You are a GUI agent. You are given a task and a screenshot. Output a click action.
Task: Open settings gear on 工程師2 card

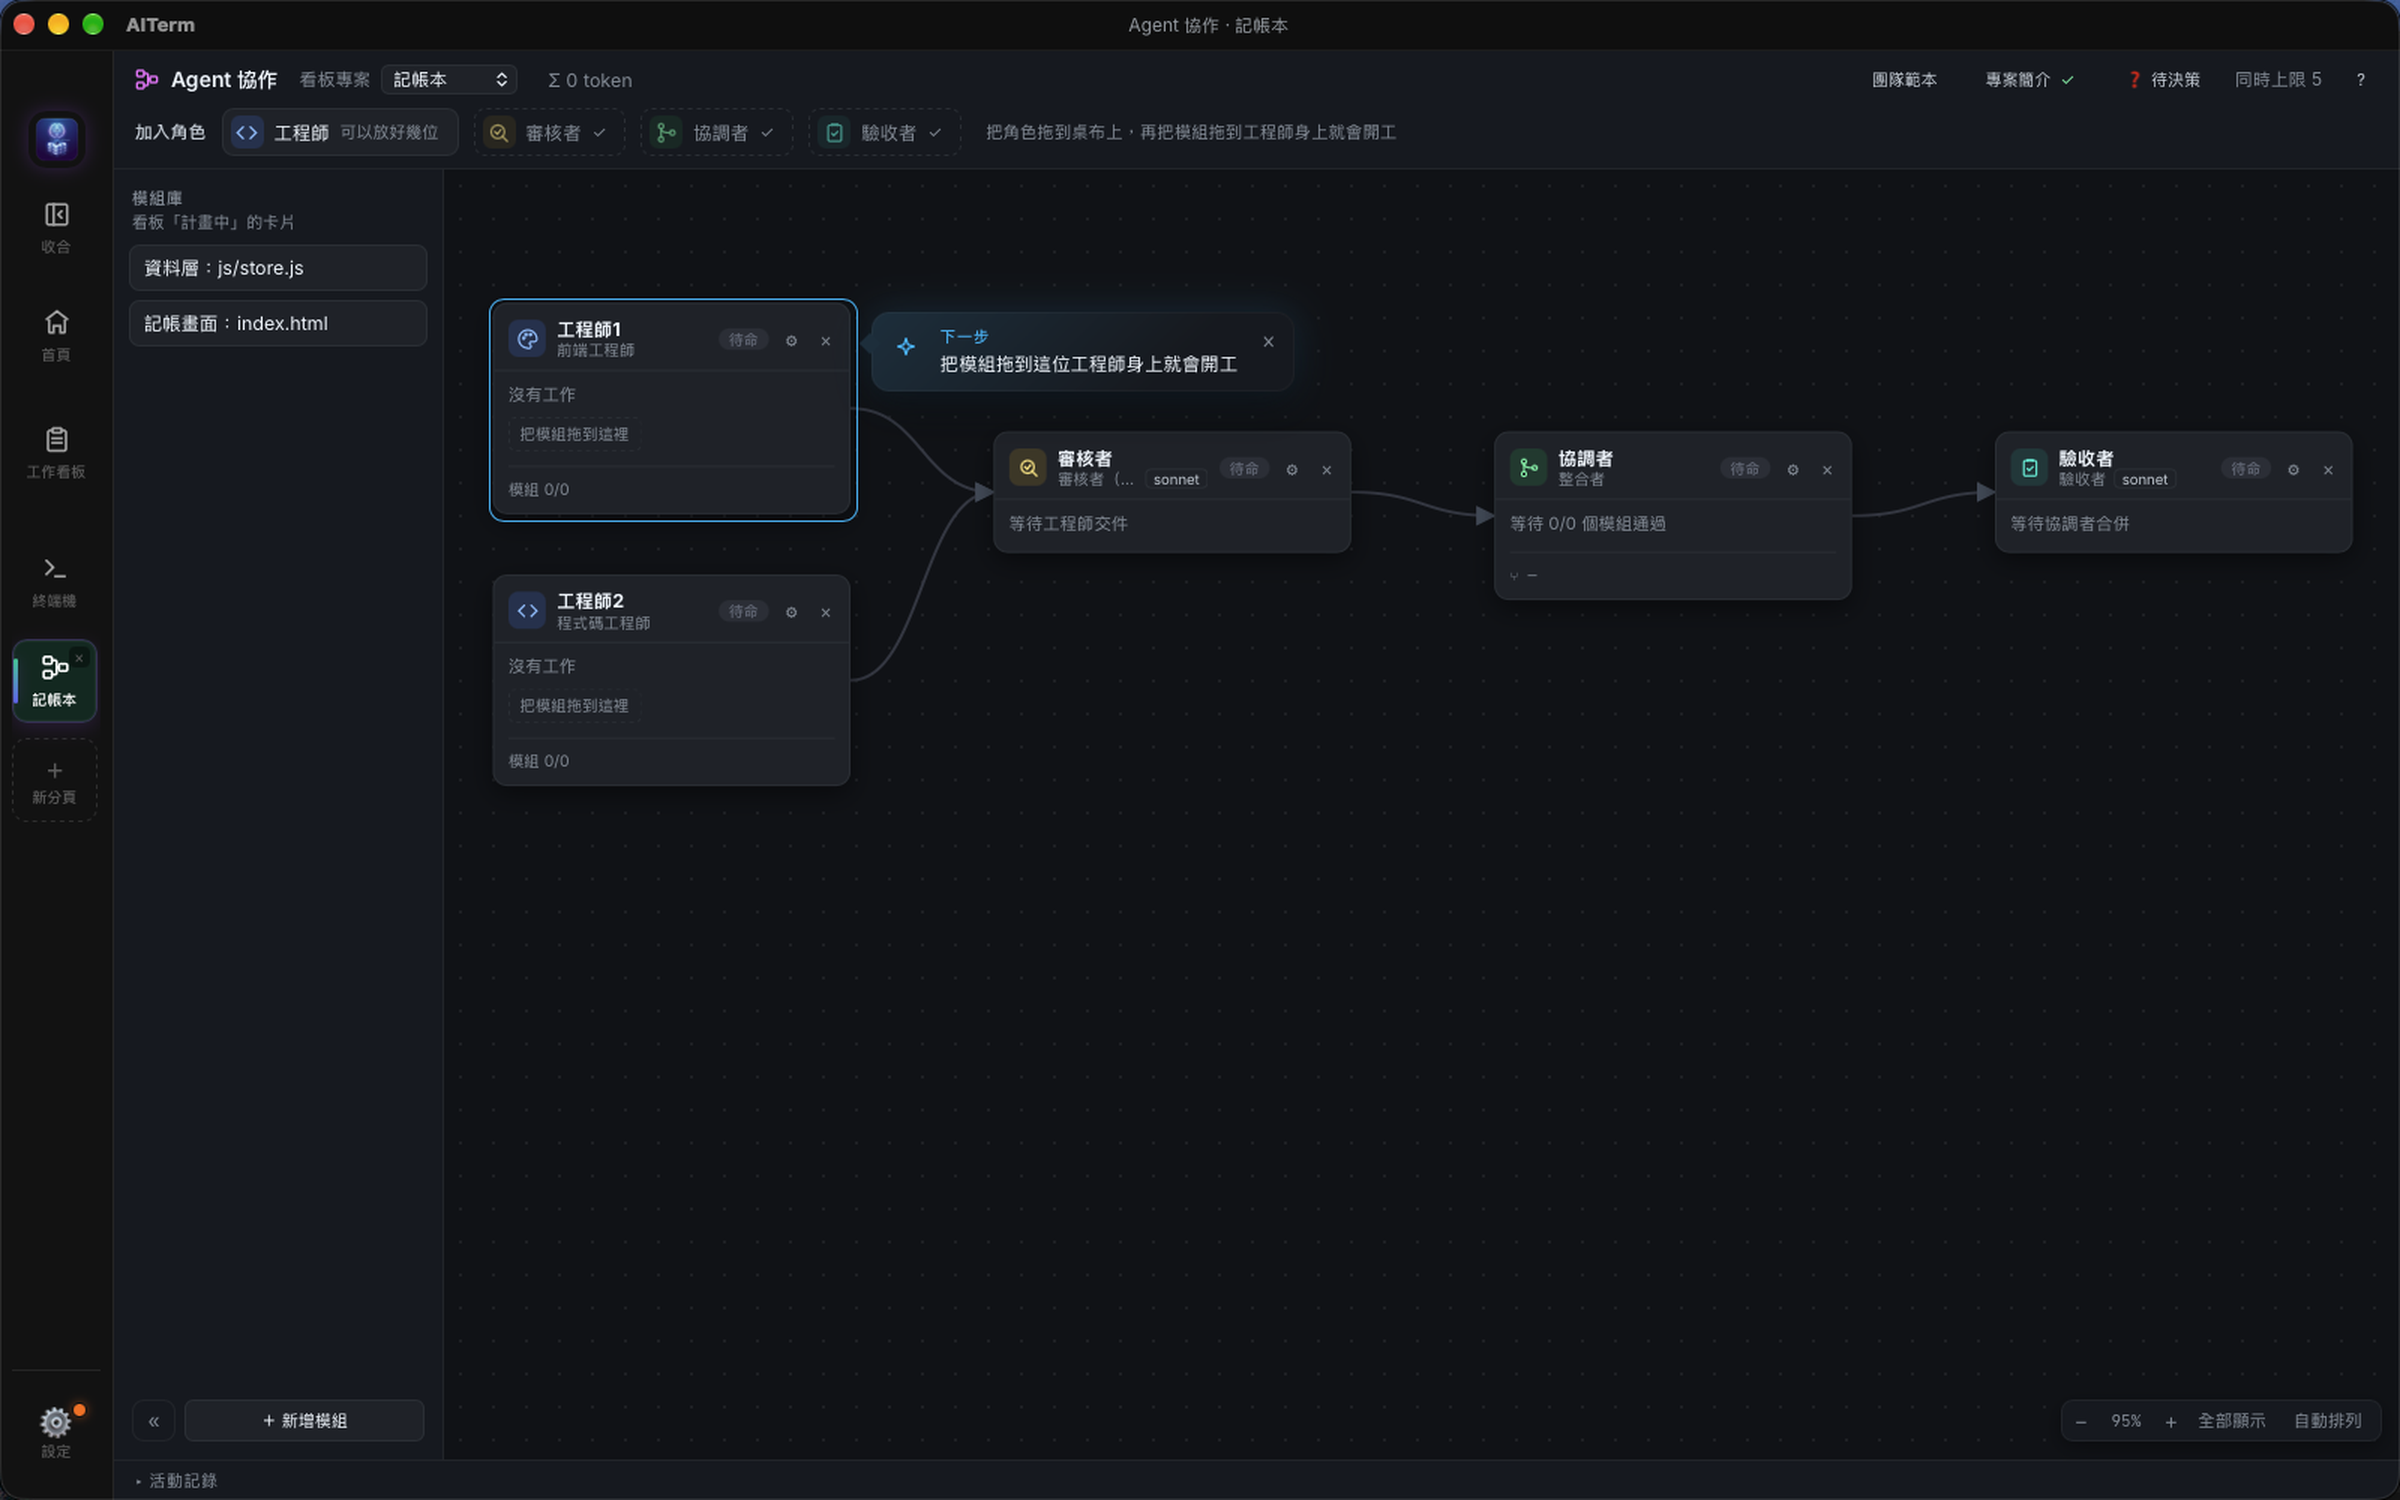point(792,612)
